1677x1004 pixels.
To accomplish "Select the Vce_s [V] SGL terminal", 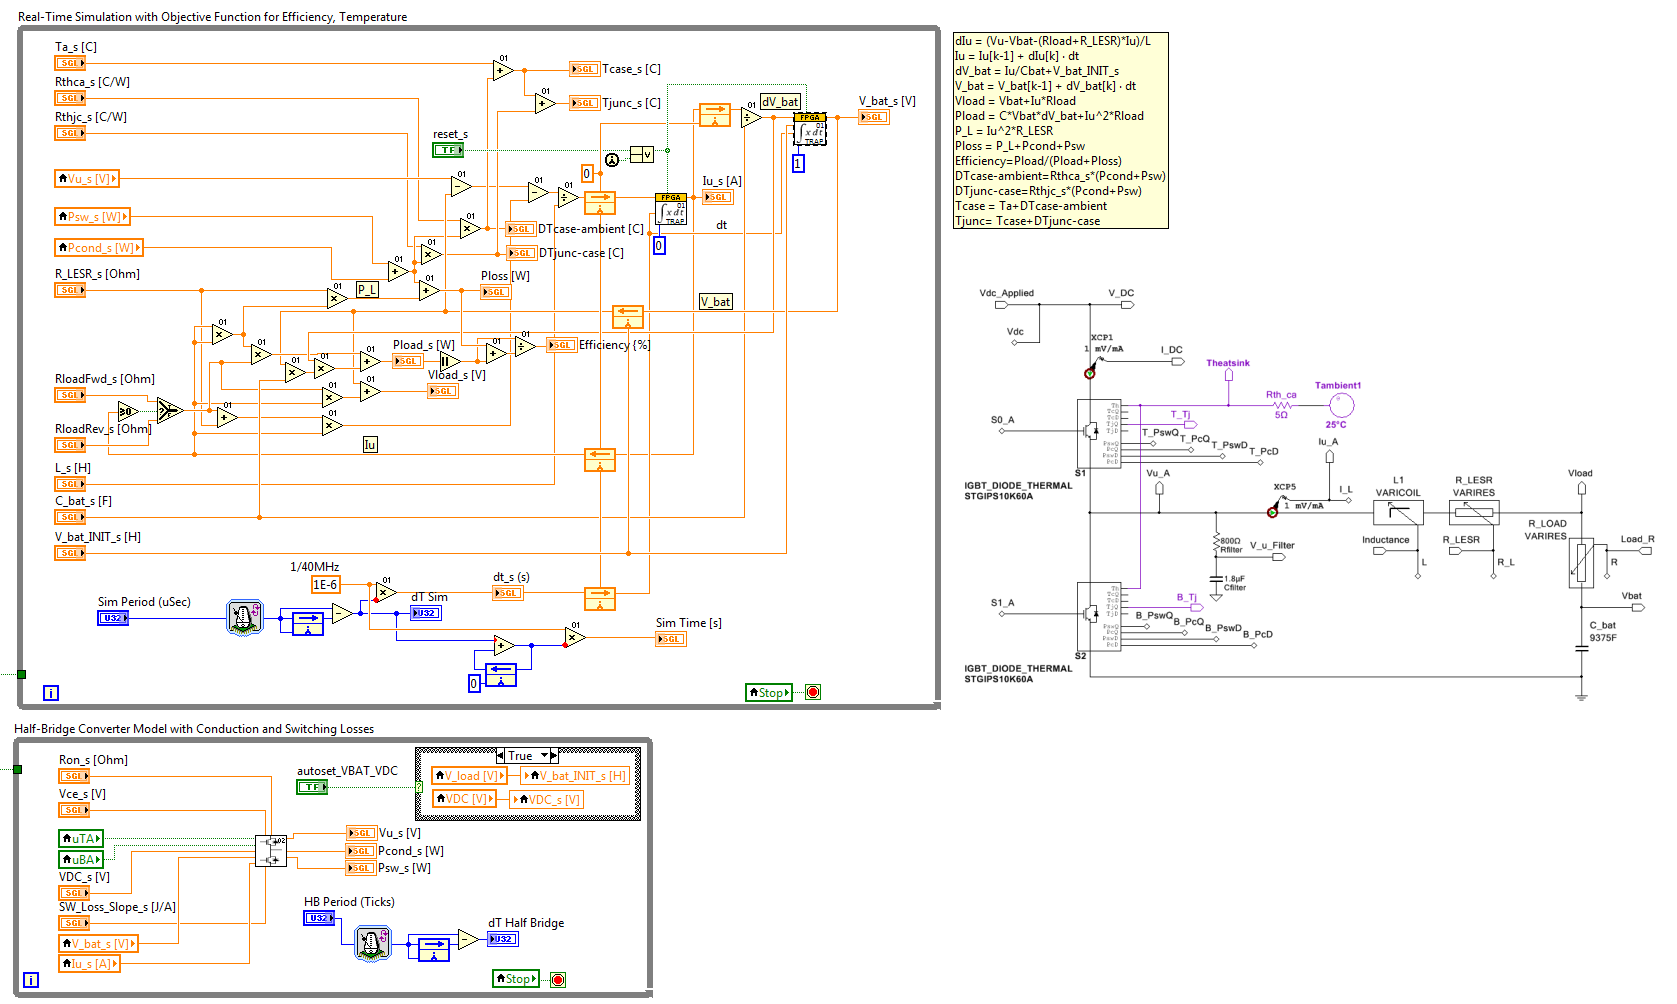I will tap(74, 810).
